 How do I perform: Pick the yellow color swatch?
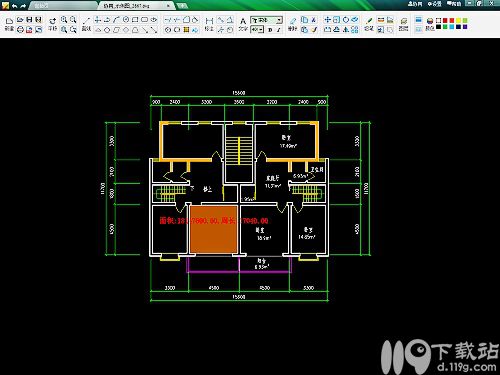point(458,21)
